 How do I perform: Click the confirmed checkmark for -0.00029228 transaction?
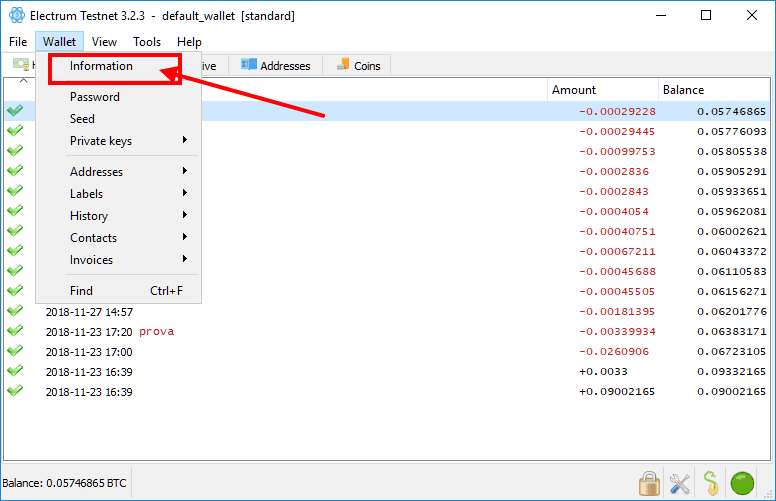[x=15, y=110]
